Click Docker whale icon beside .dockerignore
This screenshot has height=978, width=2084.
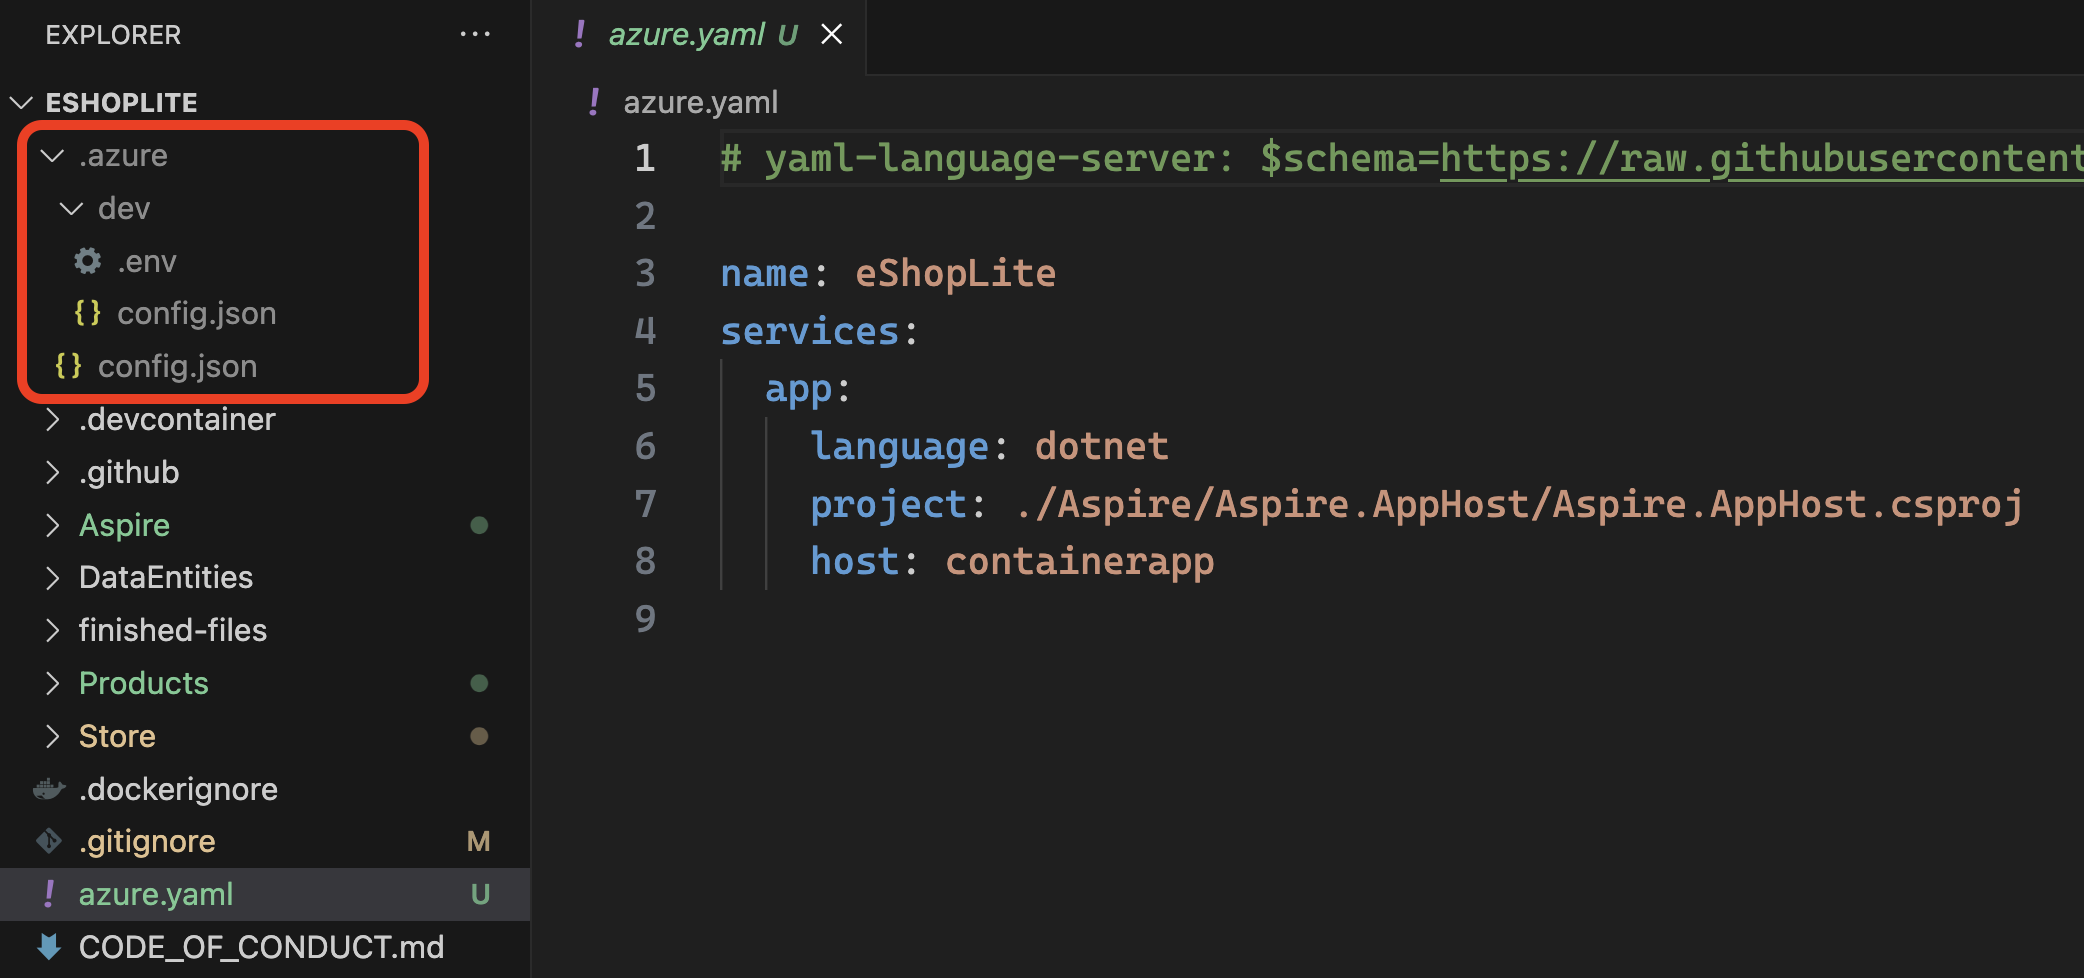[x=49, y=789]
